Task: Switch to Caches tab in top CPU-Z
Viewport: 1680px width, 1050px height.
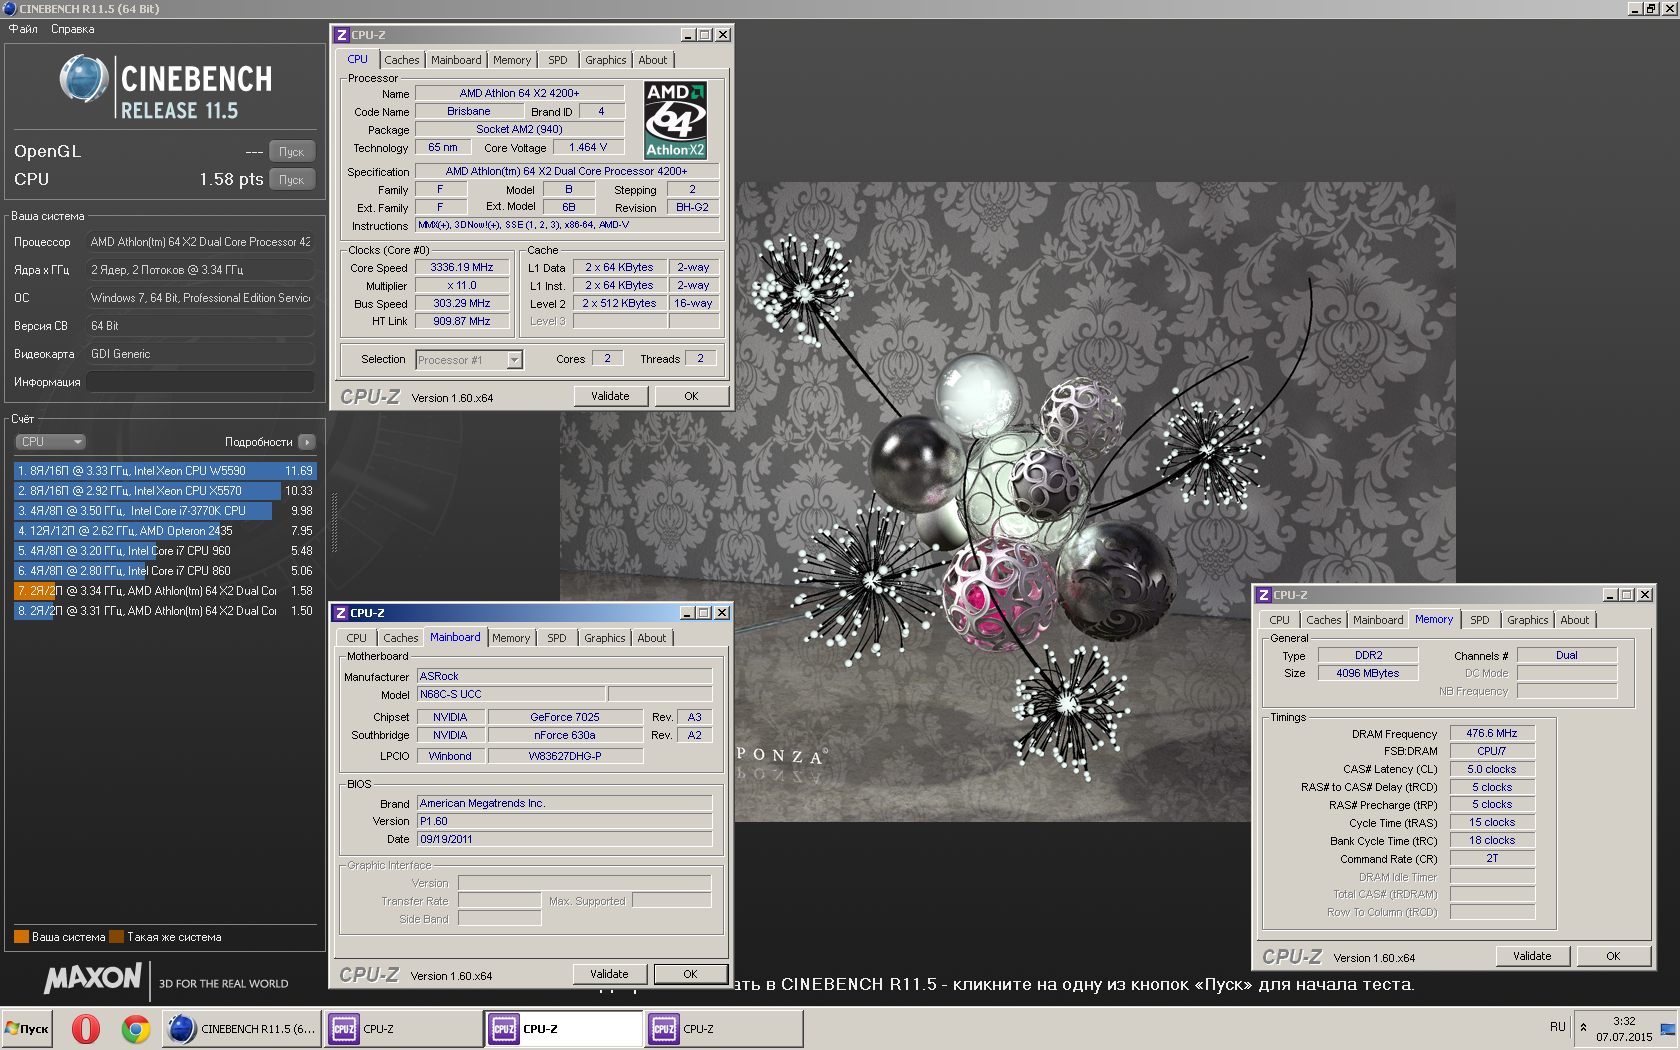Action: coord(402,60)
